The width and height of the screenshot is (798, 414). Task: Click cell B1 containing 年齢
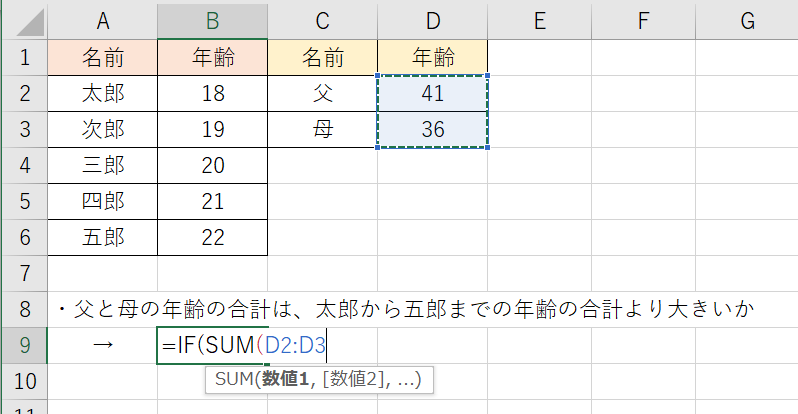tap(213, 58)
